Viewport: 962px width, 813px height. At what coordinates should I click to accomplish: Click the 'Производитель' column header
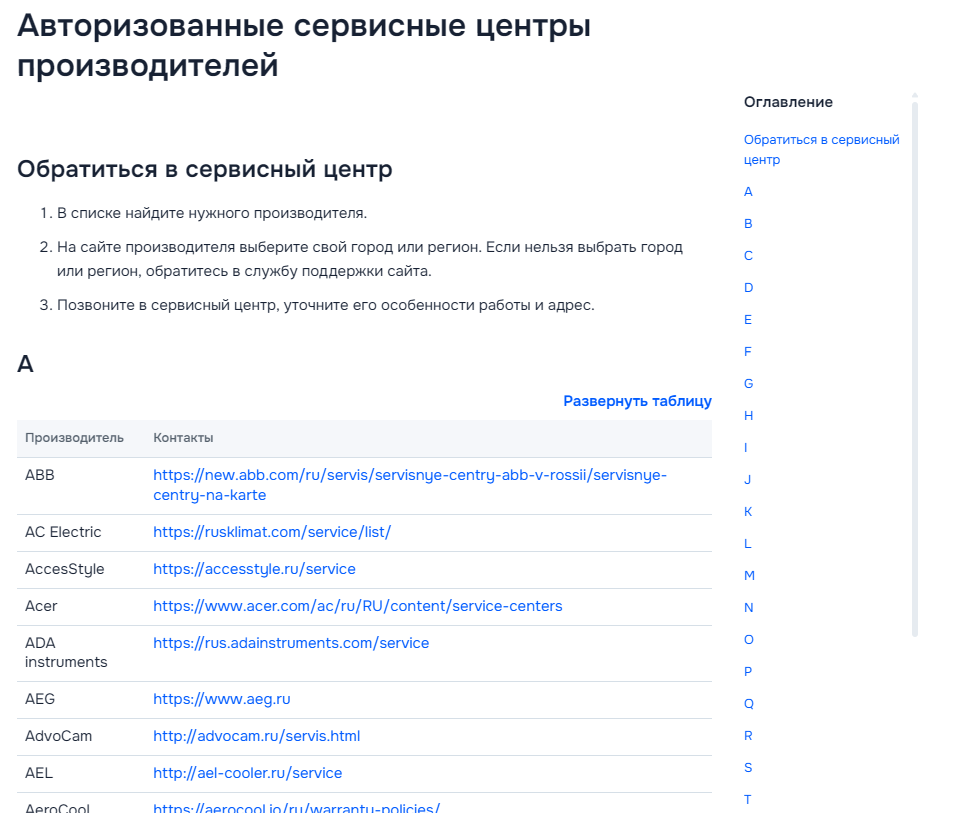[x=74, y=437]
